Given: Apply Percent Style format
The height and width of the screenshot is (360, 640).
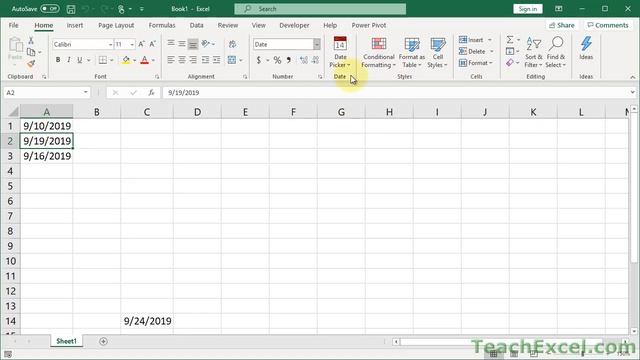Looking at the screenshot, I should tap(277, 60).
